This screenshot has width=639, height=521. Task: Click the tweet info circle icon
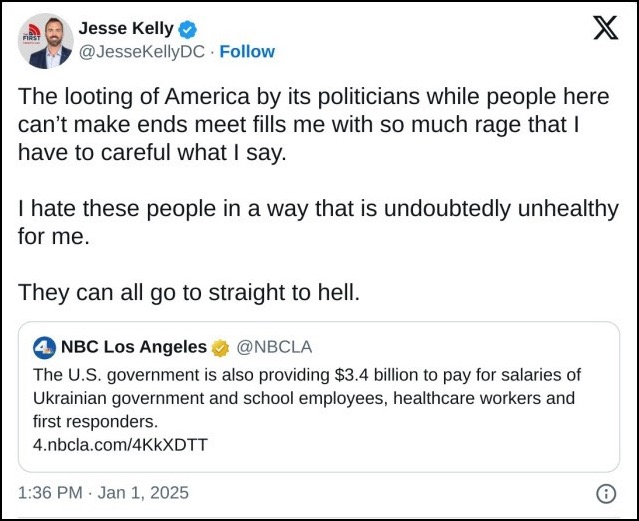pos(606,494)
